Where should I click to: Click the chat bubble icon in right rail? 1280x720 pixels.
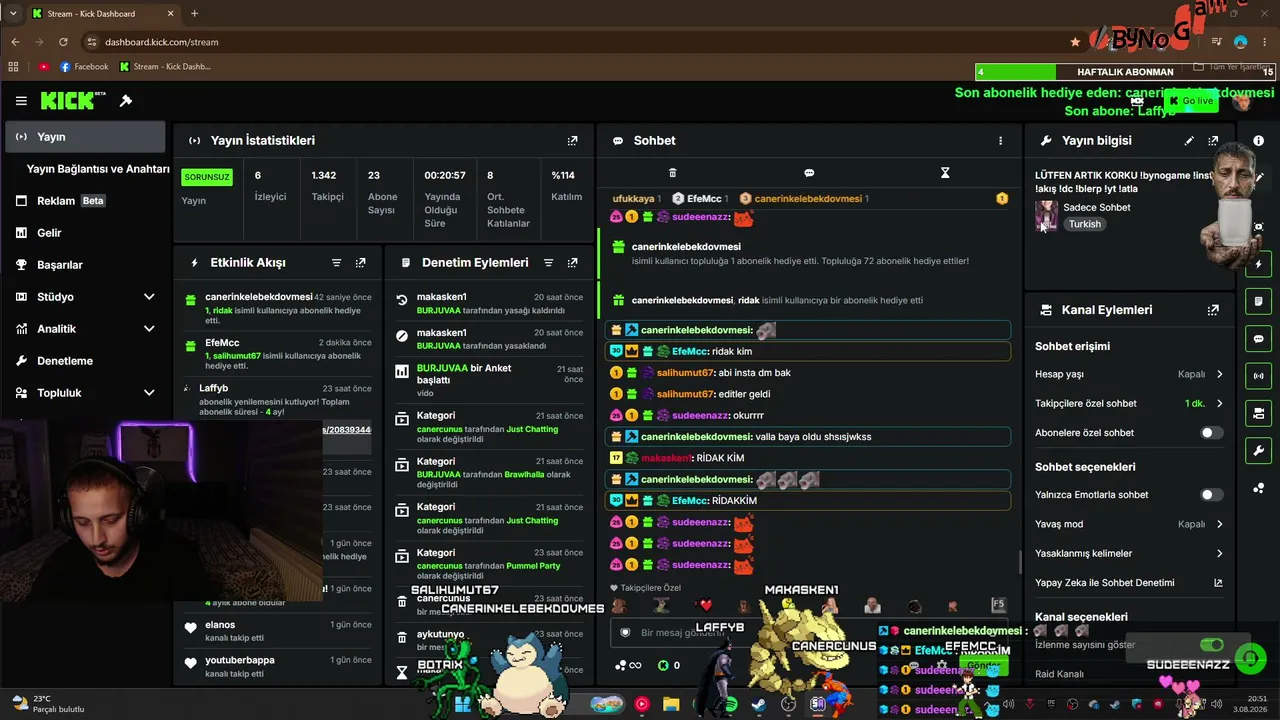pyautogui.click(x=1258, y=339)
